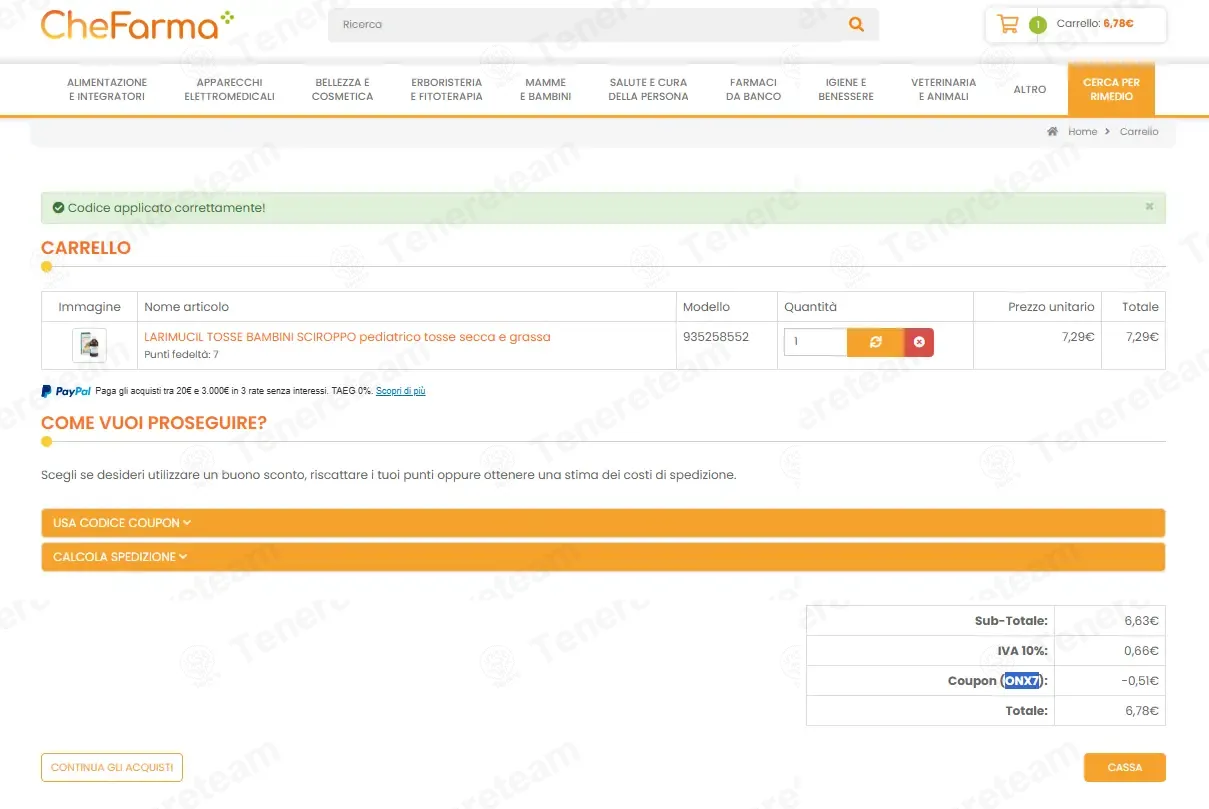This screenshot has width=1209, height=809.
Task: Click the home icon in breadcrumb
Action: (1052, 132)
